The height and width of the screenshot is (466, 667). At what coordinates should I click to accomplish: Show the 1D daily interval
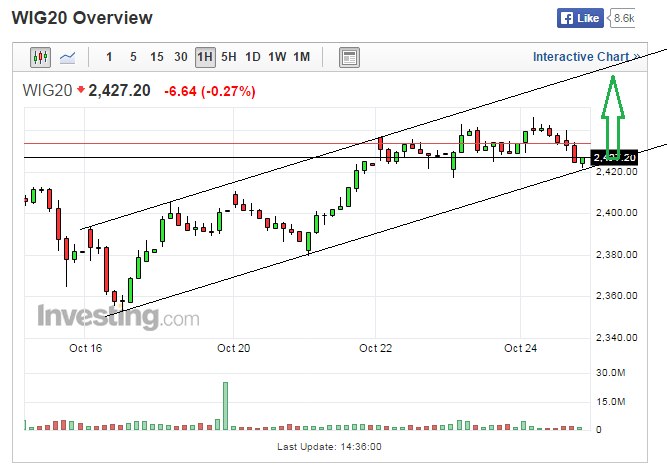253,57
